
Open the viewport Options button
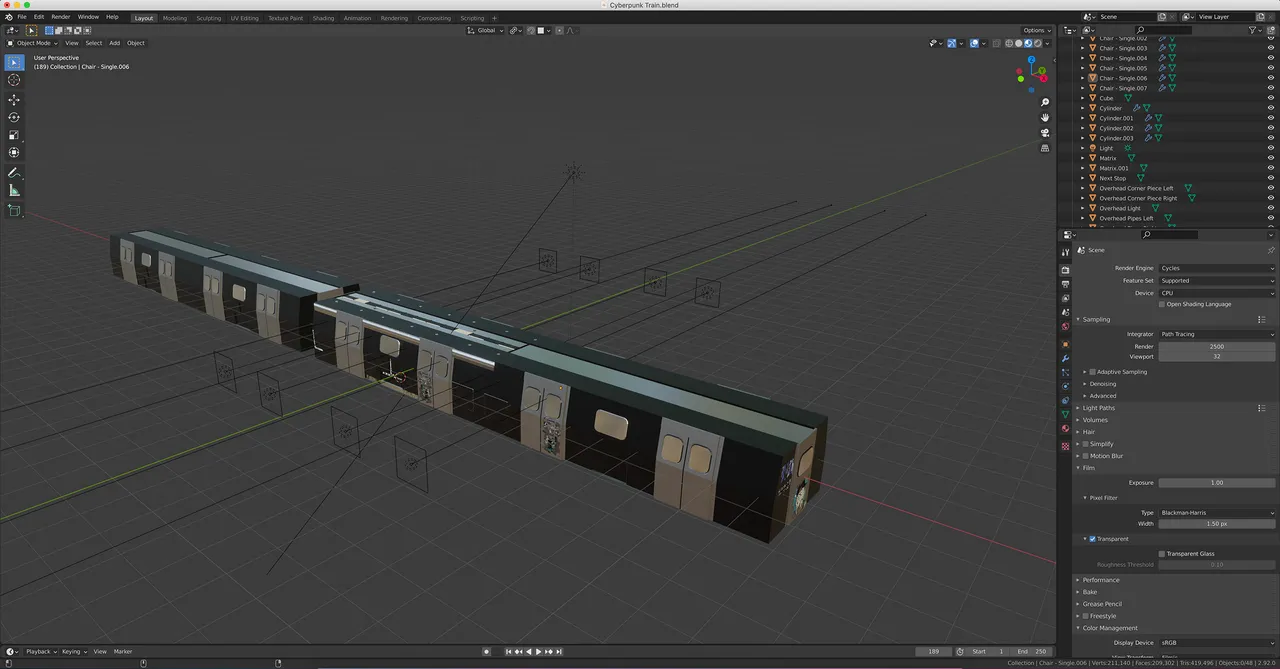click(x=1035, y=30)
